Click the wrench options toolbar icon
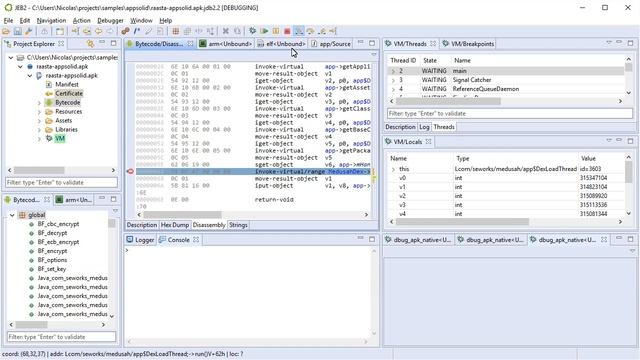Viewport: 640px width, 360px height. [x=29, y=31]
